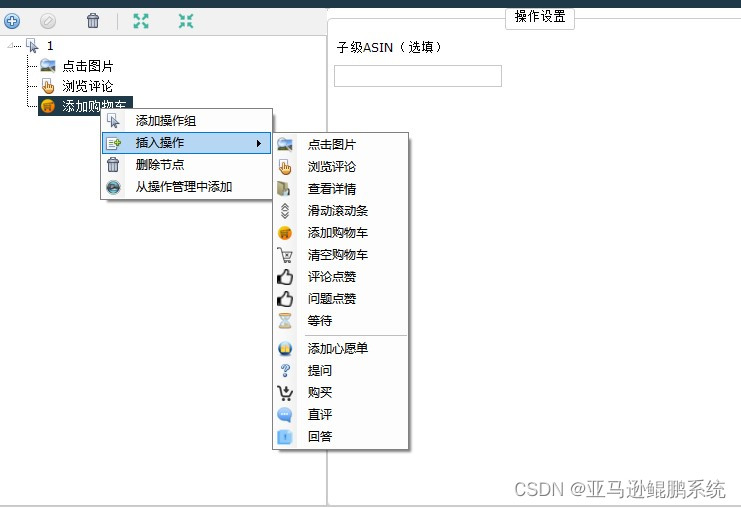Viewport: 741px width, 508px height.
Task: Click the blue square icon next to 回答
Action: (x=285, y=437)
